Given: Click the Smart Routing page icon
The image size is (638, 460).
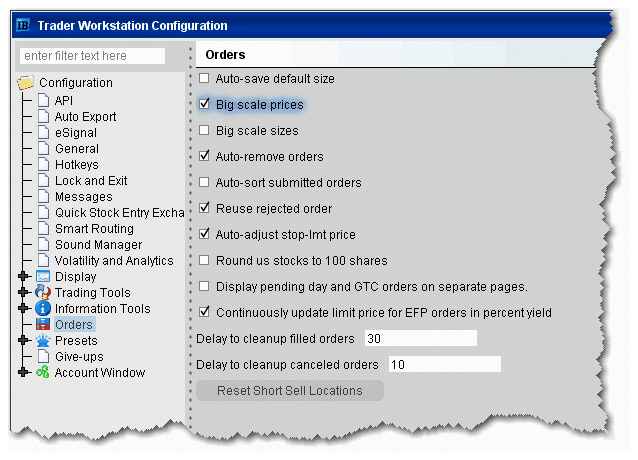Looking at the screenshot, I should [x=43, y=228].
